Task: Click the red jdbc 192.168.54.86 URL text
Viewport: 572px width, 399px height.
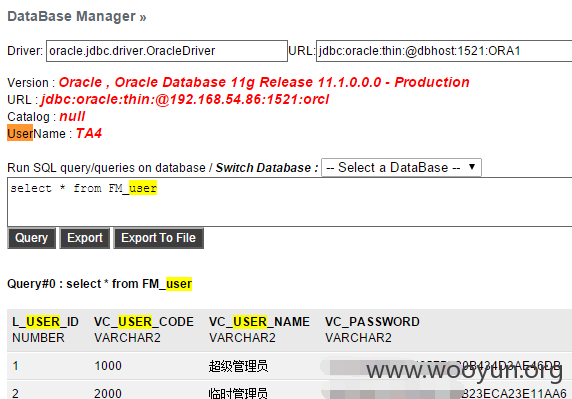Action: tap(185, 99)
